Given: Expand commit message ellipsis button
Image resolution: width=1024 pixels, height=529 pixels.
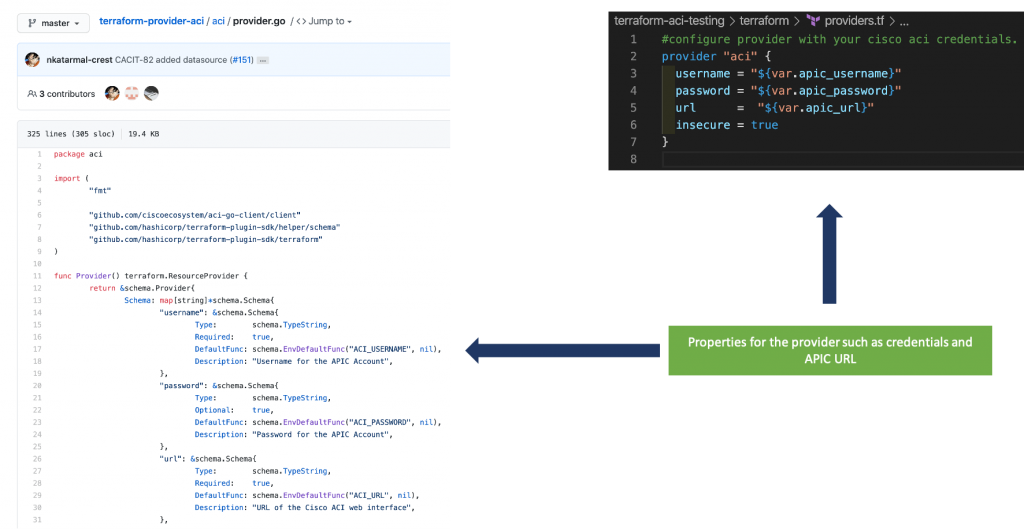Looking at the screenshot, I should coord(264,60).
